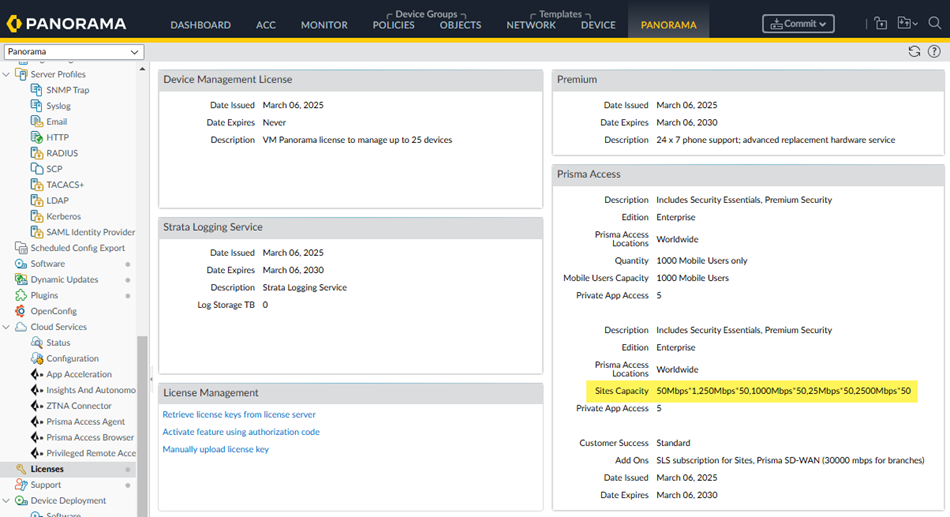Click the search magnifier icon
The image size is (950, 517).
934,23
